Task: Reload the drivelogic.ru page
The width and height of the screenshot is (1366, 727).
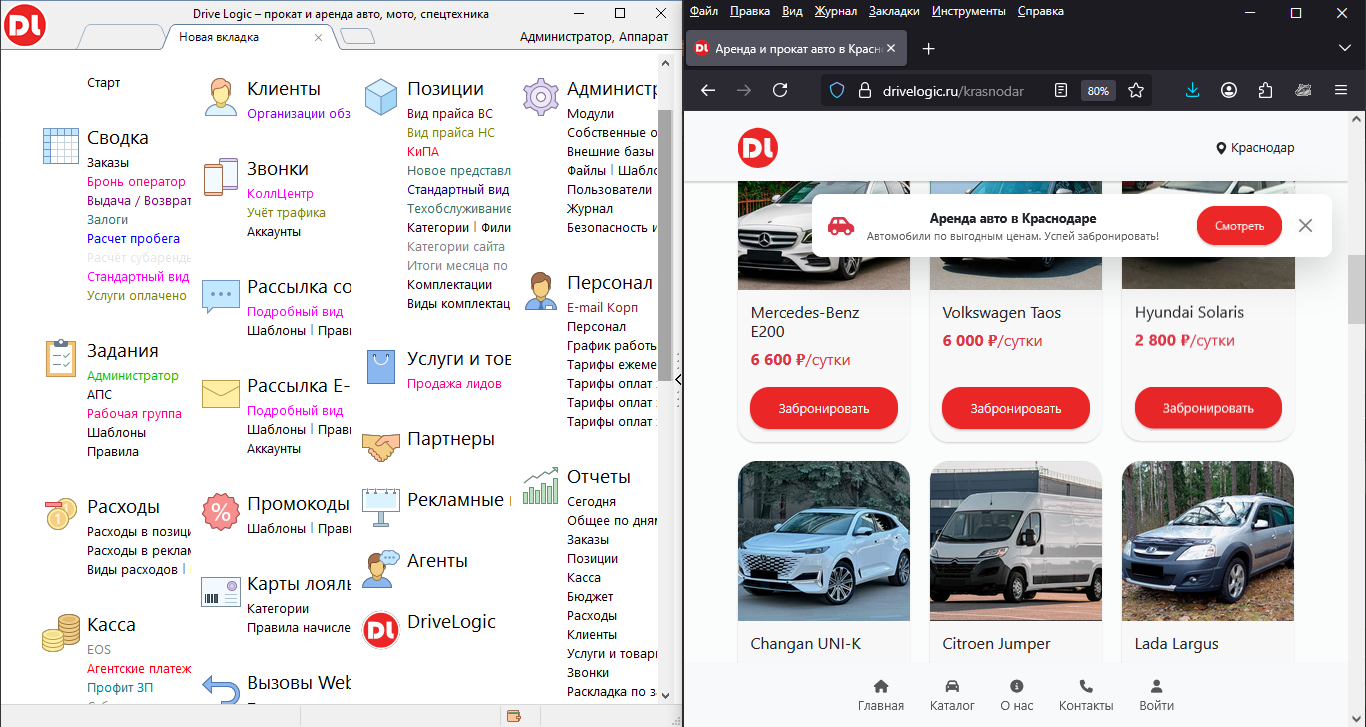Action: coord(781,90)
